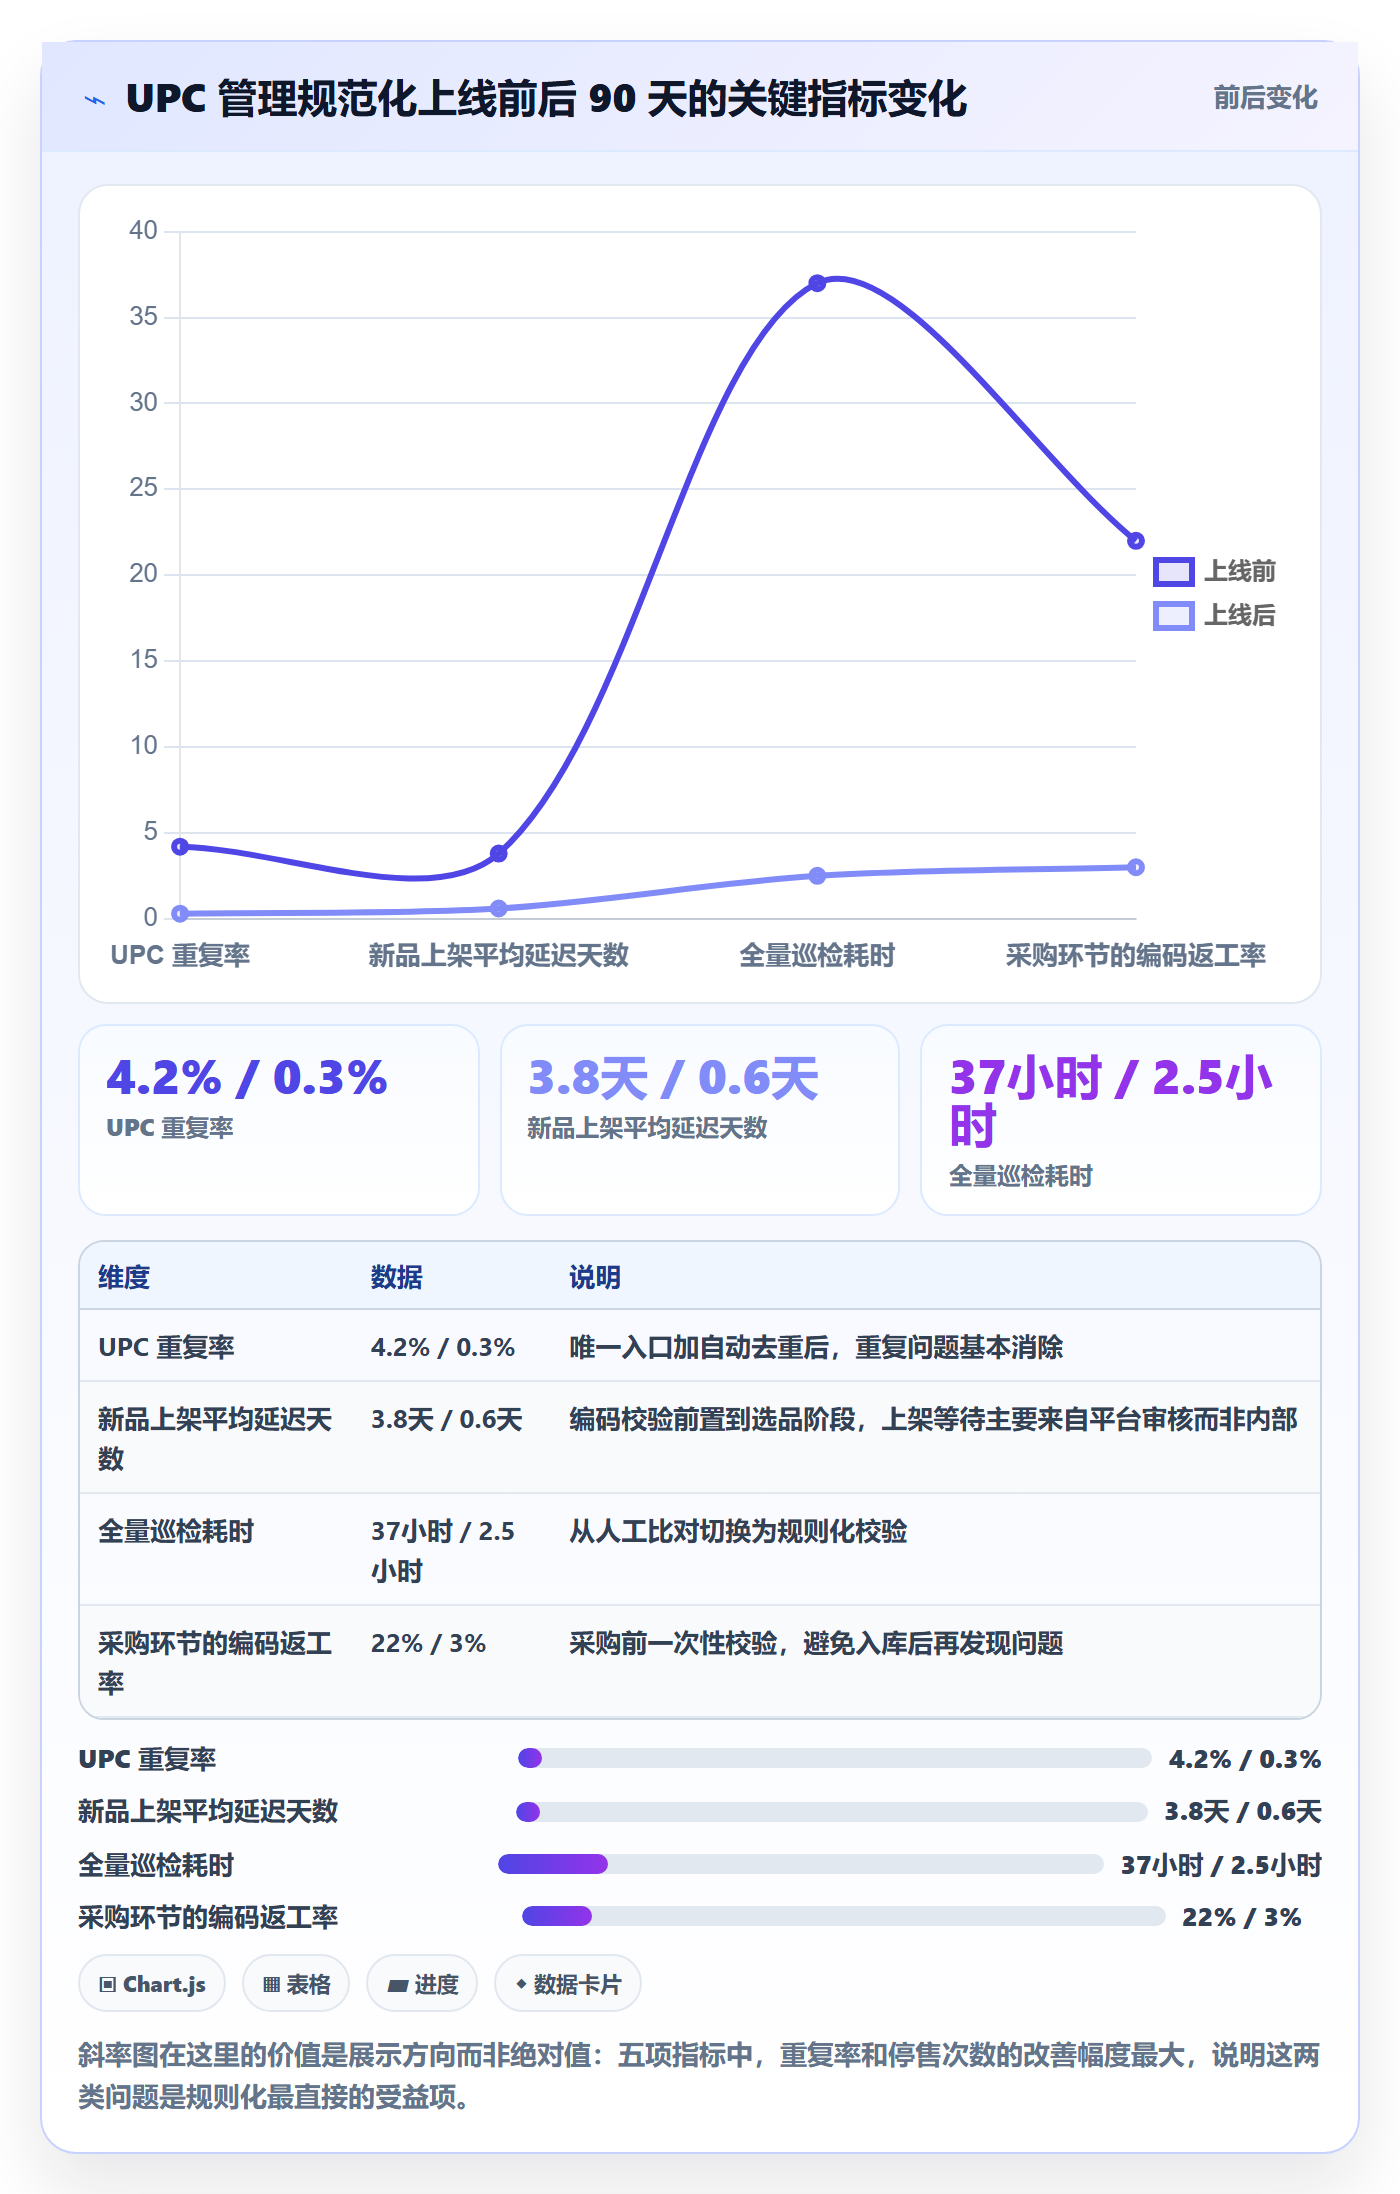Click the 上线后 point at UPC 重复率
The width and height of the screenshot is (1400, 2194).
[180, 913]
